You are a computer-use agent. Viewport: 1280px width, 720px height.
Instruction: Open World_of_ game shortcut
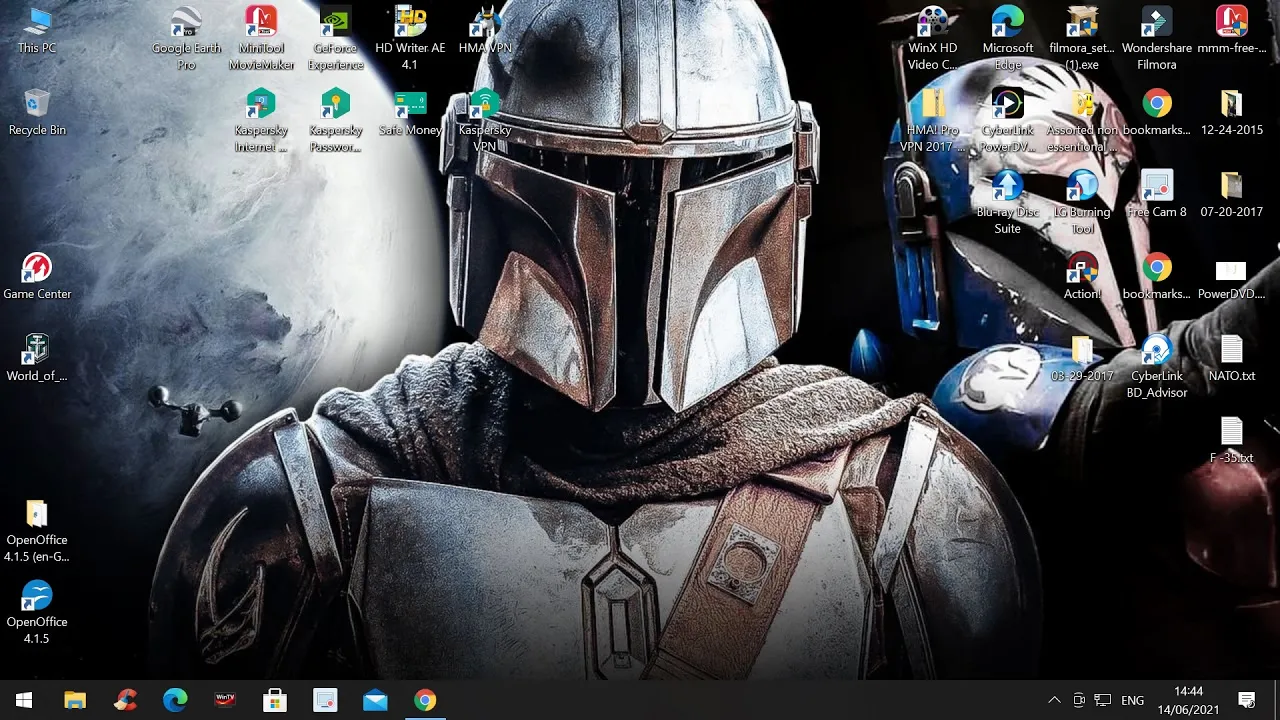tap(37, 358)
